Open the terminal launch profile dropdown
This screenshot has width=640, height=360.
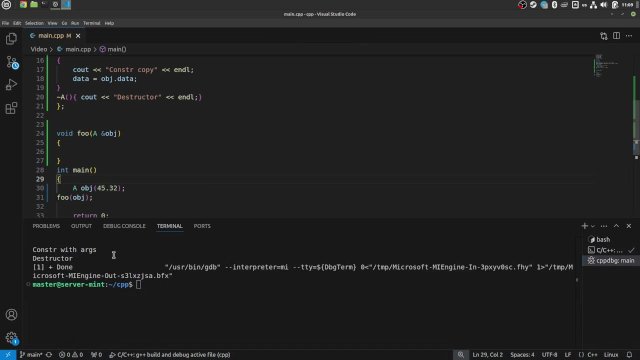point(593,226)
